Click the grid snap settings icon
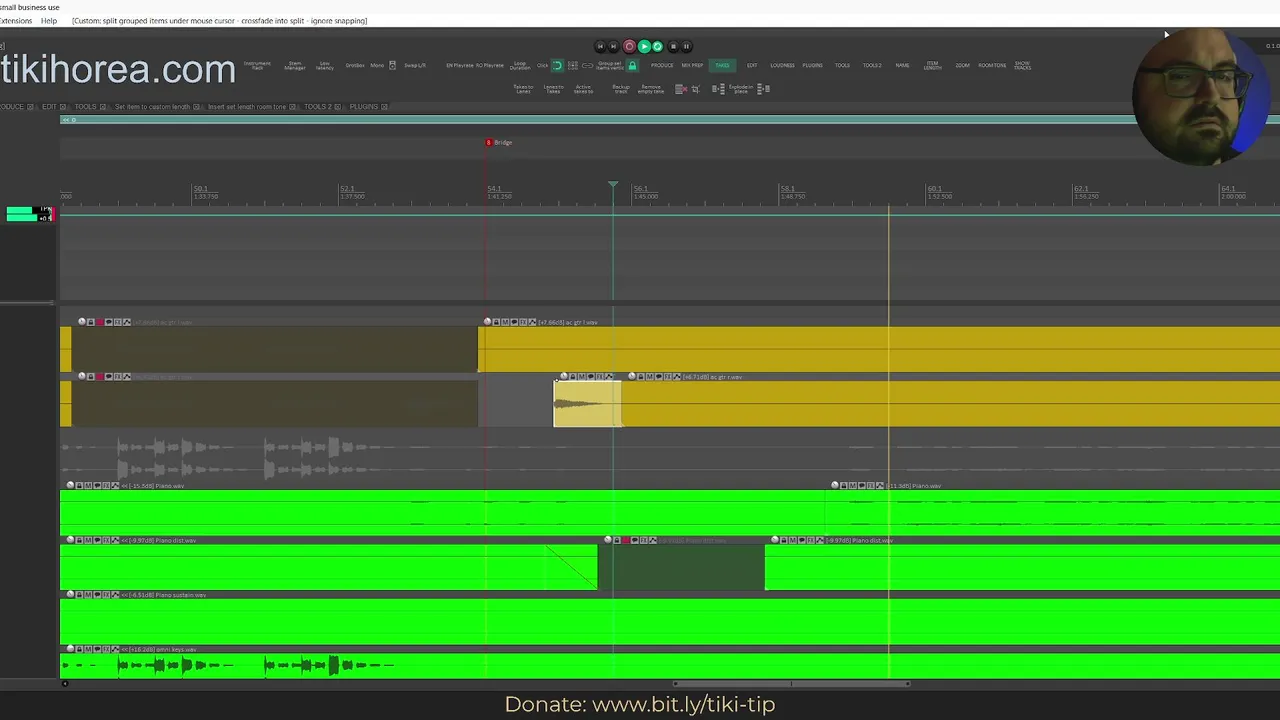1280x720 pixels. coord(573,65)
